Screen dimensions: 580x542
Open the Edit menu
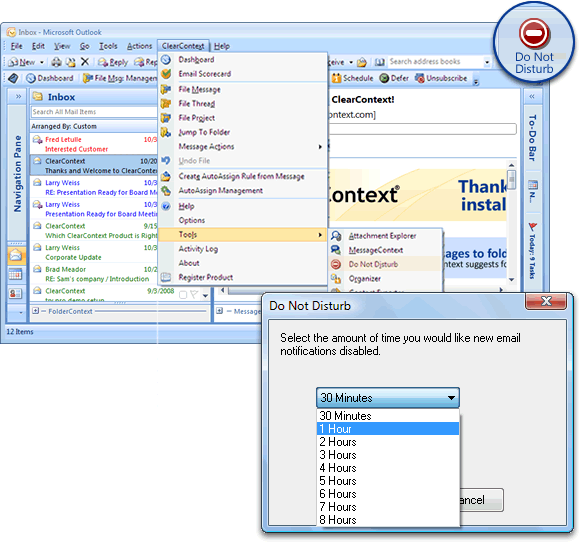(x=38, y=46)
